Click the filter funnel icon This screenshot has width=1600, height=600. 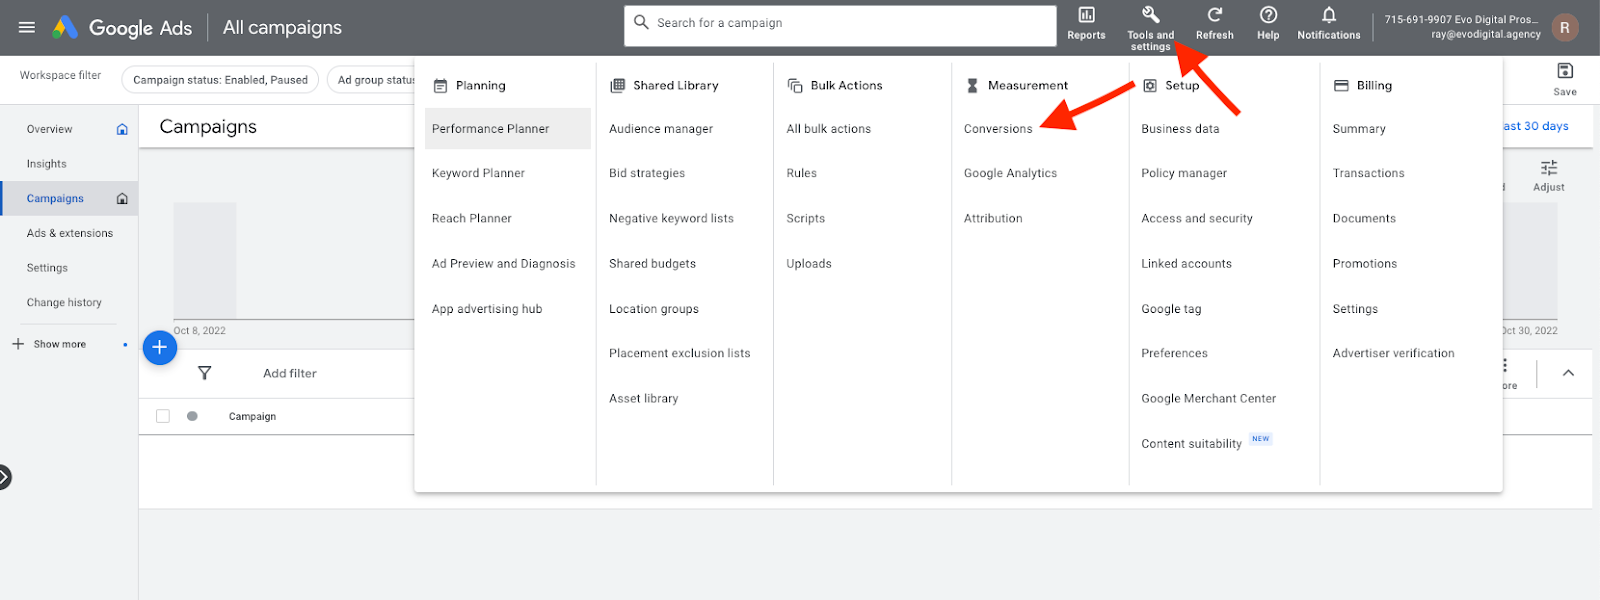204,373
